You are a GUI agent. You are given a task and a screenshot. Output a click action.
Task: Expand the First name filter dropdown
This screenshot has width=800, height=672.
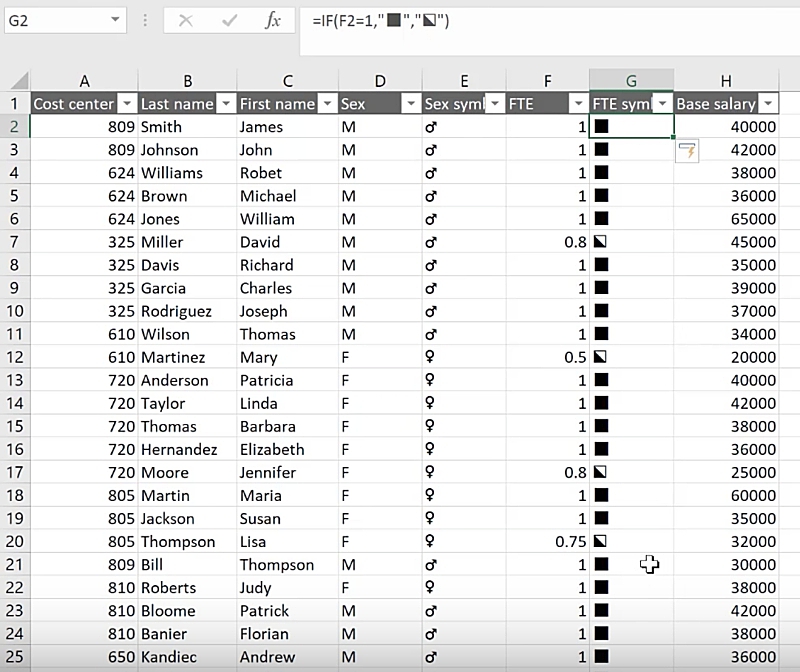[327, 104]
